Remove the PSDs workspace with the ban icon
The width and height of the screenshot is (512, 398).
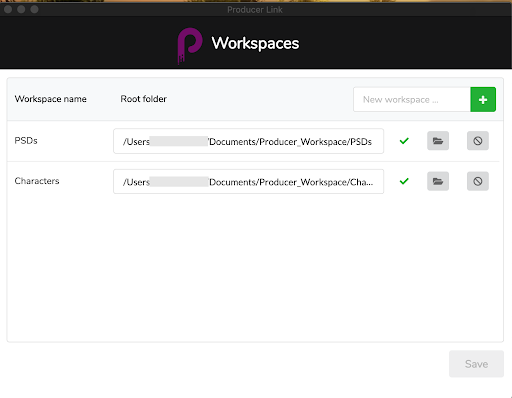[478, 141]
